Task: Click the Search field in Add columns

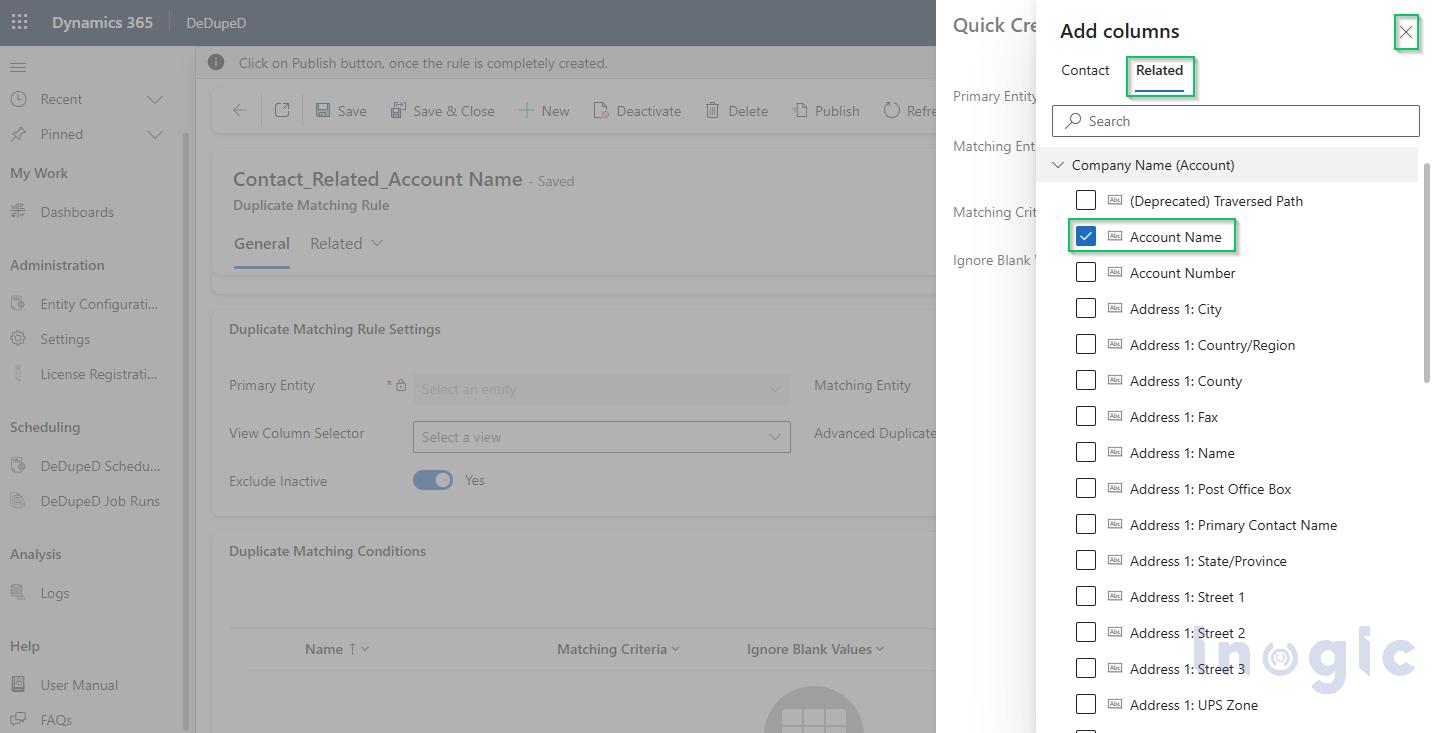Action: click(1235, 121)
